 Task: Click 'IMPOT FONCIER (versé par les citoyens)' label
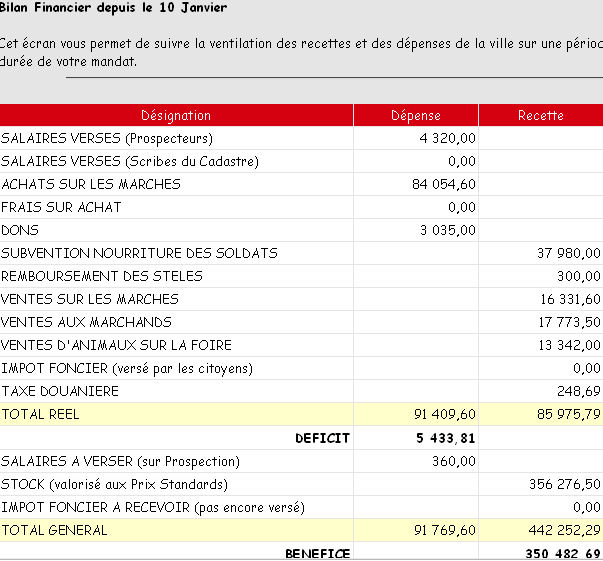127,369
